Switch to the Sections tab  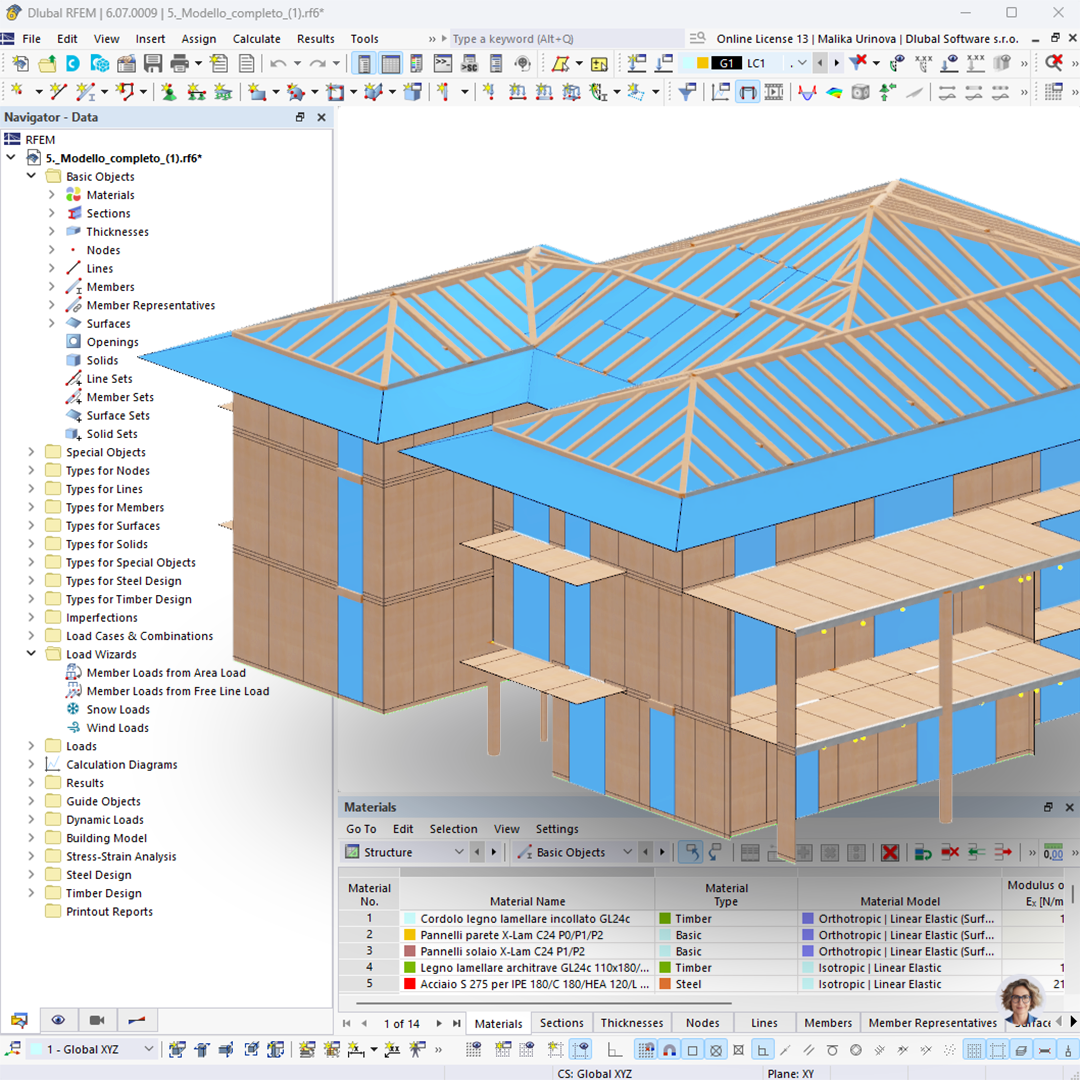[x=561, y=1023]
